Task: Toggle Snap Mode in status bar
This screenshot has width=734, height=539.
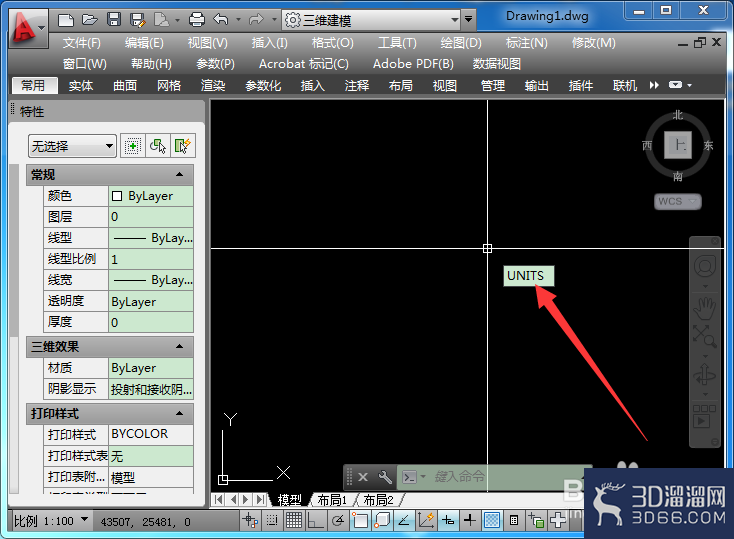Action: point(272,520)
